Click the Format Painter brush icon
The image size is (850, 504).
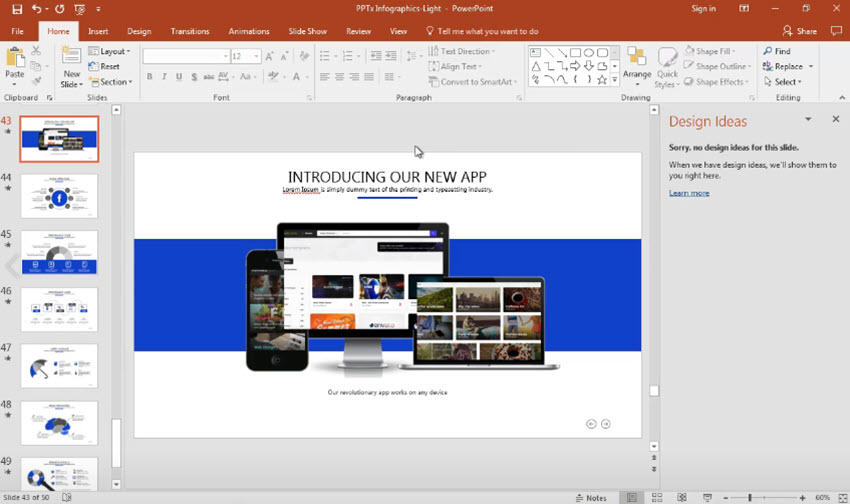pos(36,81)
